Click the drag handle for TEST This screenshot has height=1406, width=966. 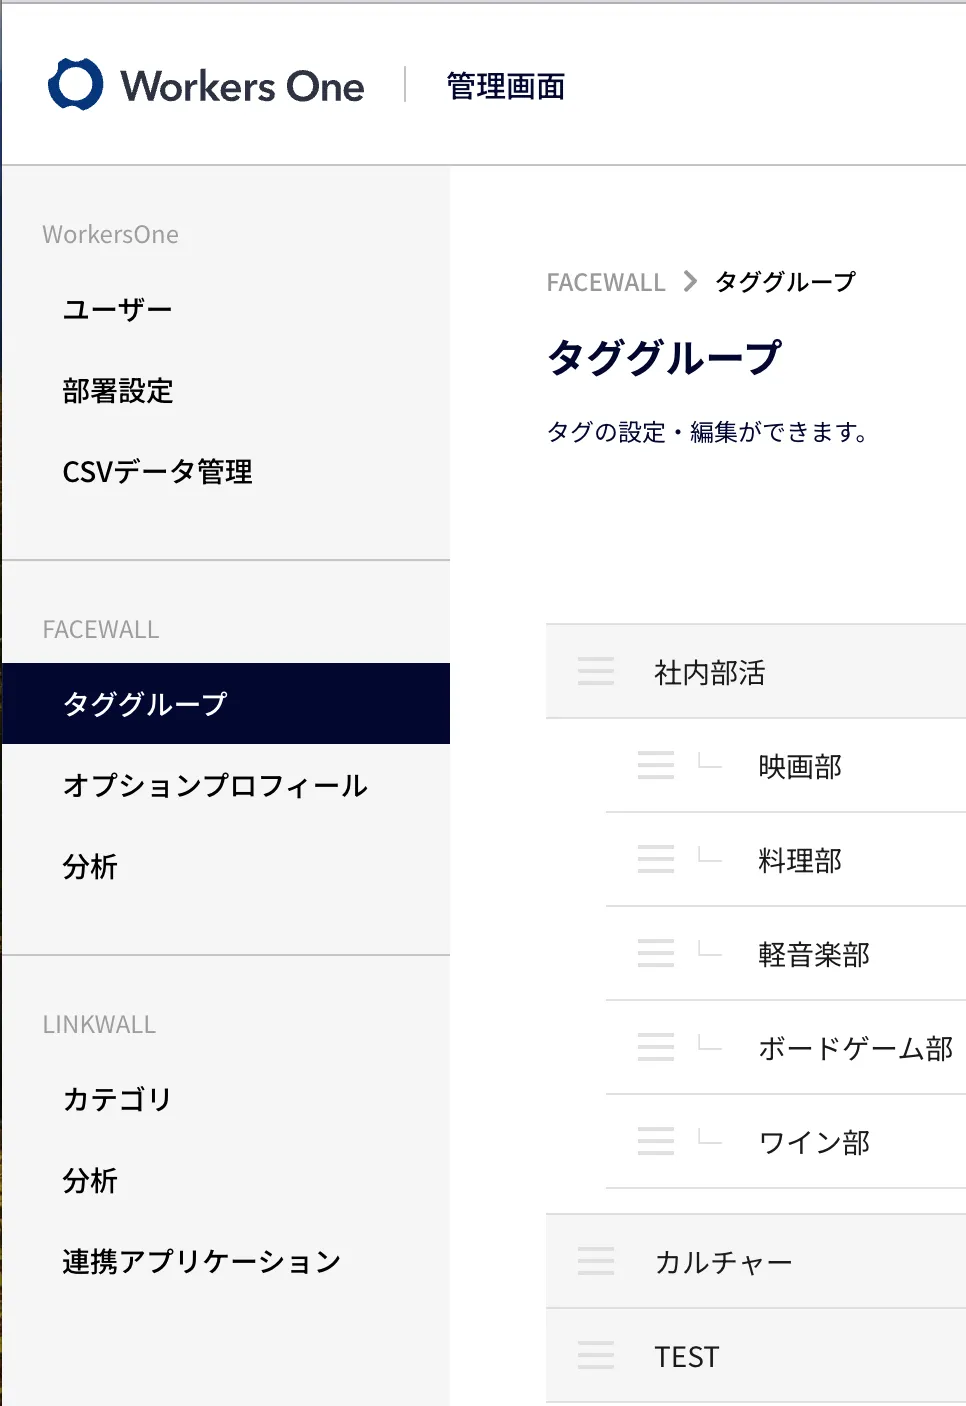point(596,1355)
